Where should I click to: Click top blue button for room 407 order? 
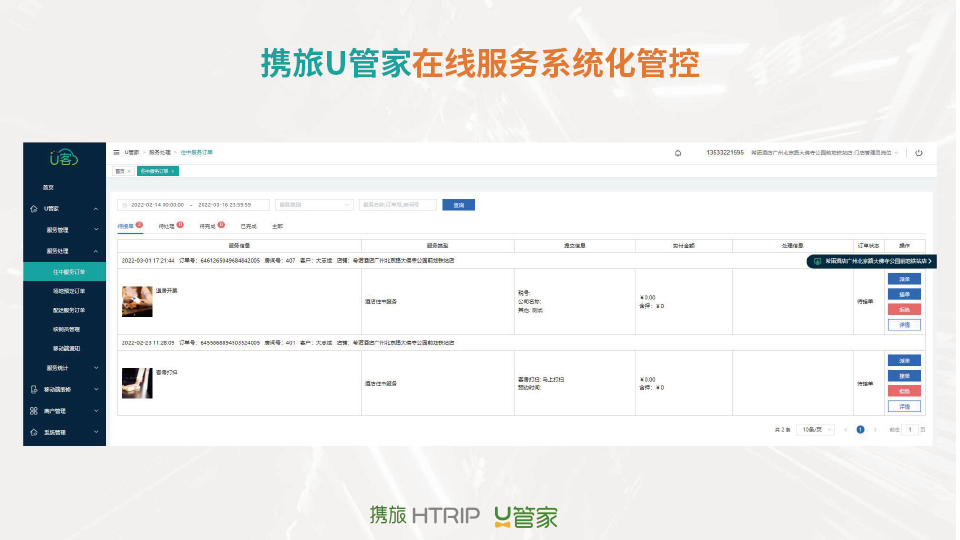[904, 279]
